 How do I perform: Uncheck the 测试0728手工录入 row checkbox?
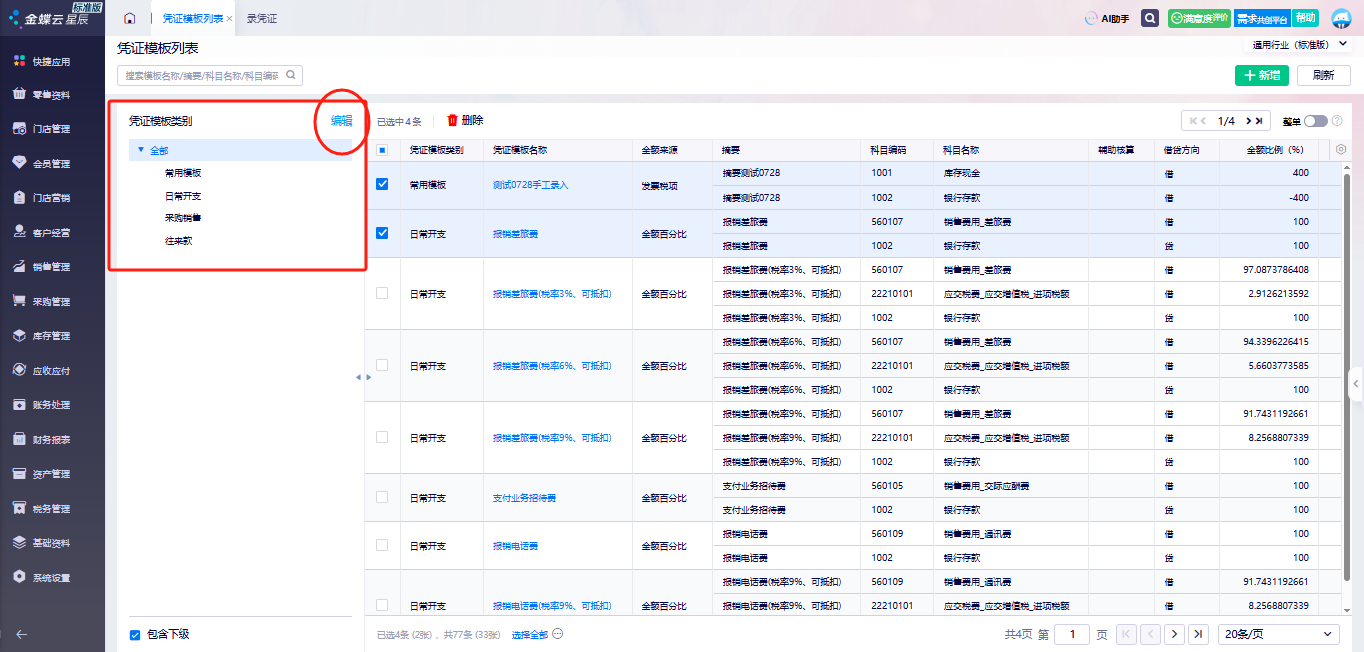pos(381,185)
